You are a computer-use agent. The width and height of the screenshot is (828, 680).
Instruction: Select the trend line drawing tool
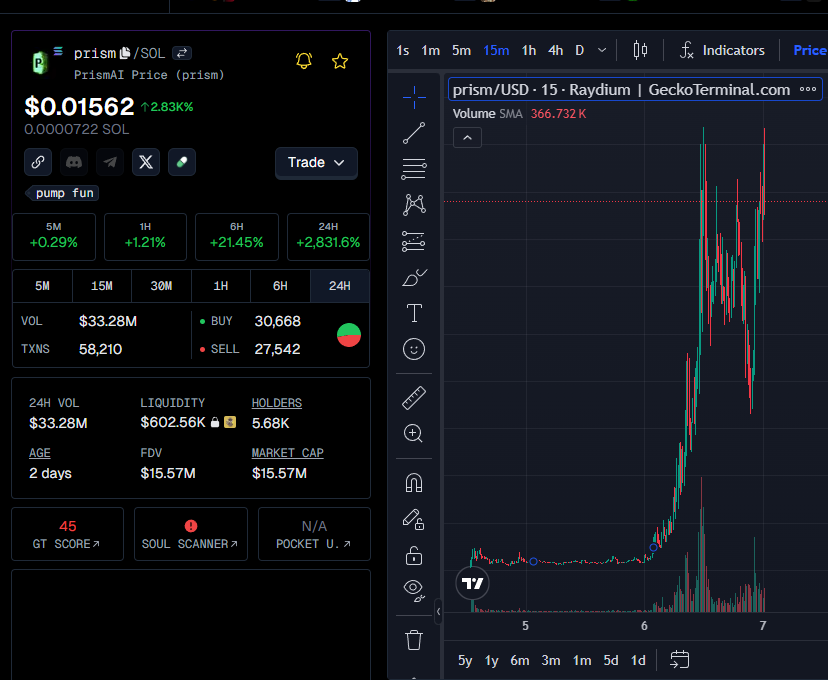pos(414,133)
